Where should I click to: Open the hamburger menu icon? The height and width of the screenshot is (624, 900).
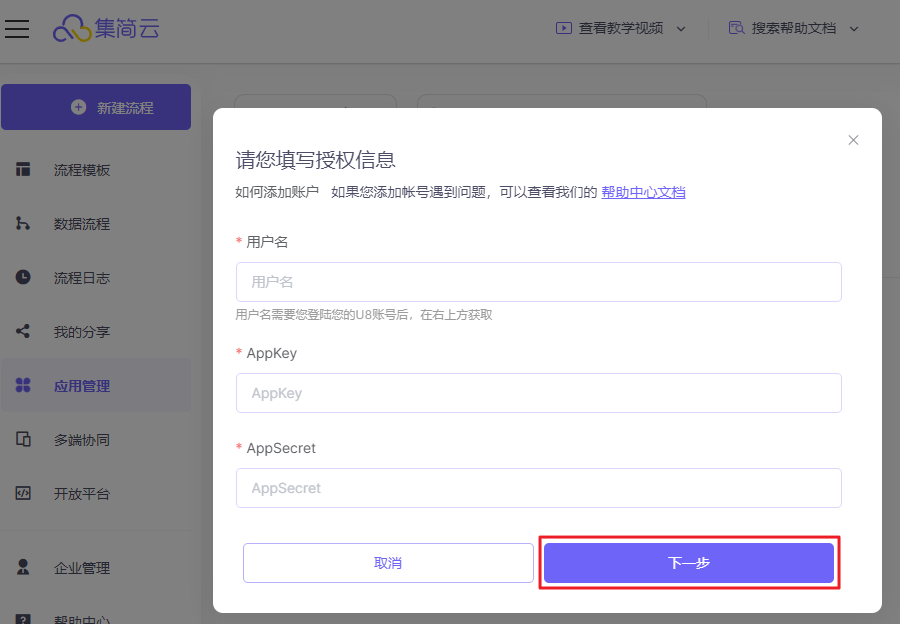17,29
